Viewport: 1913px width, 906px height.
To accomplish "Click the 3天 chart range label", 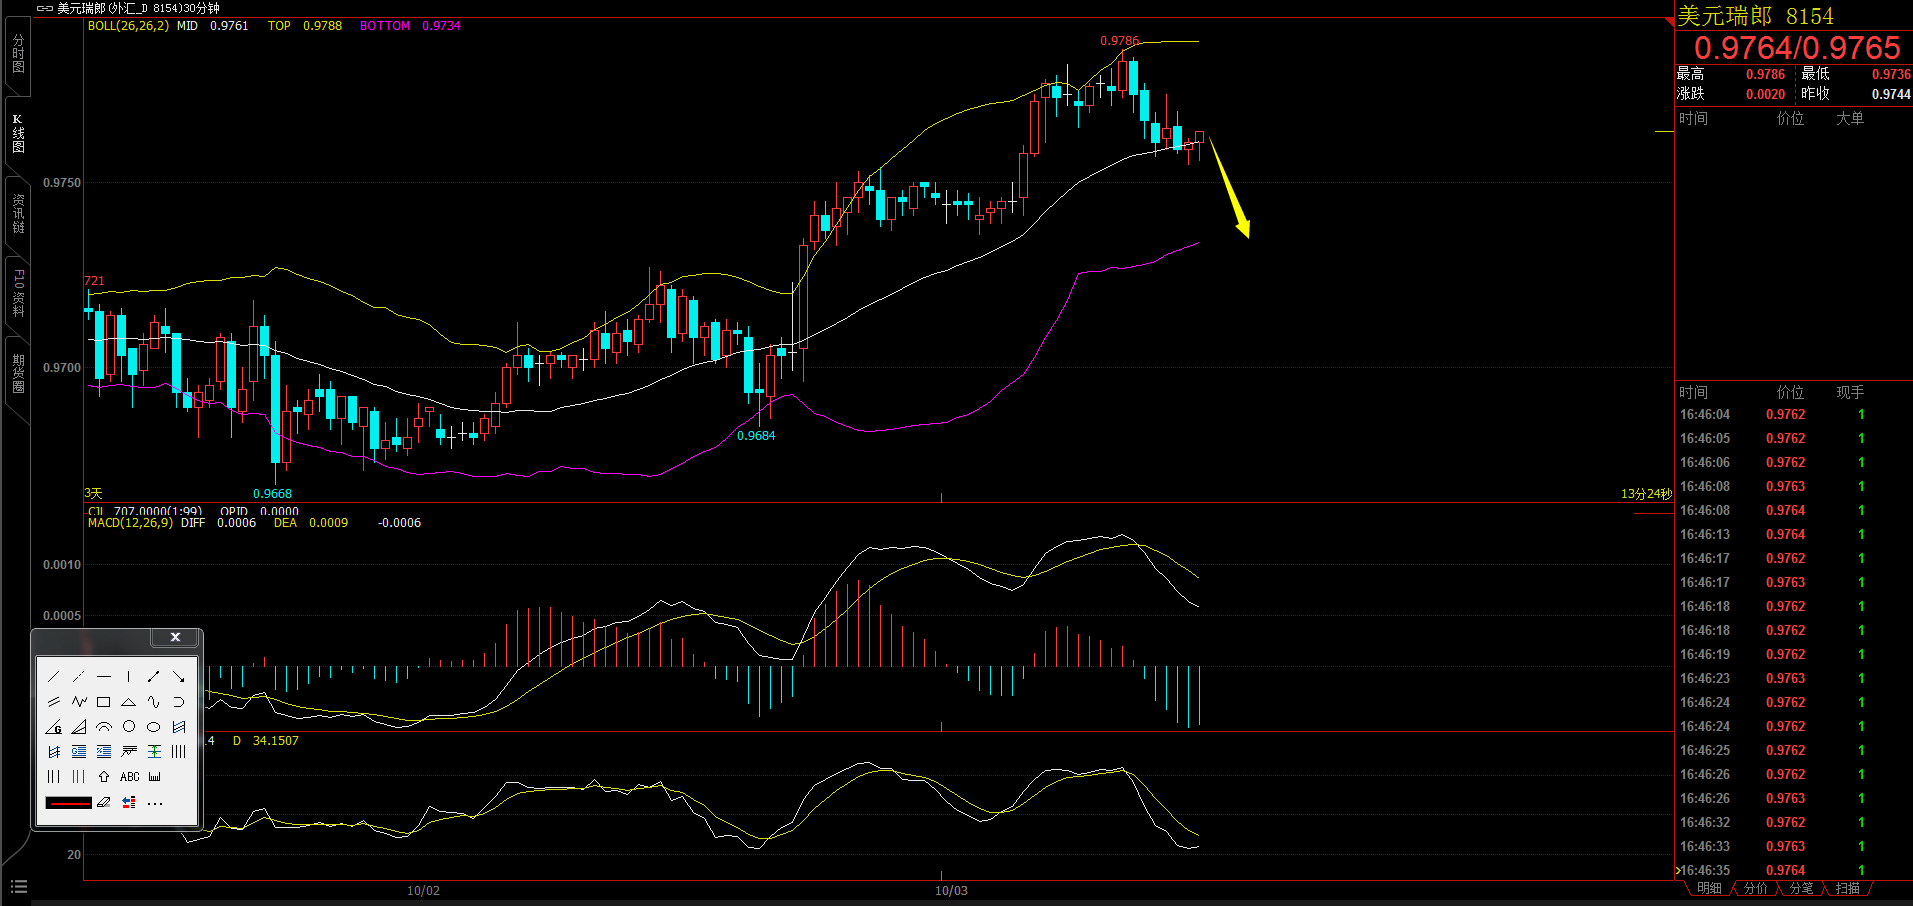I will tap(93, 494).
